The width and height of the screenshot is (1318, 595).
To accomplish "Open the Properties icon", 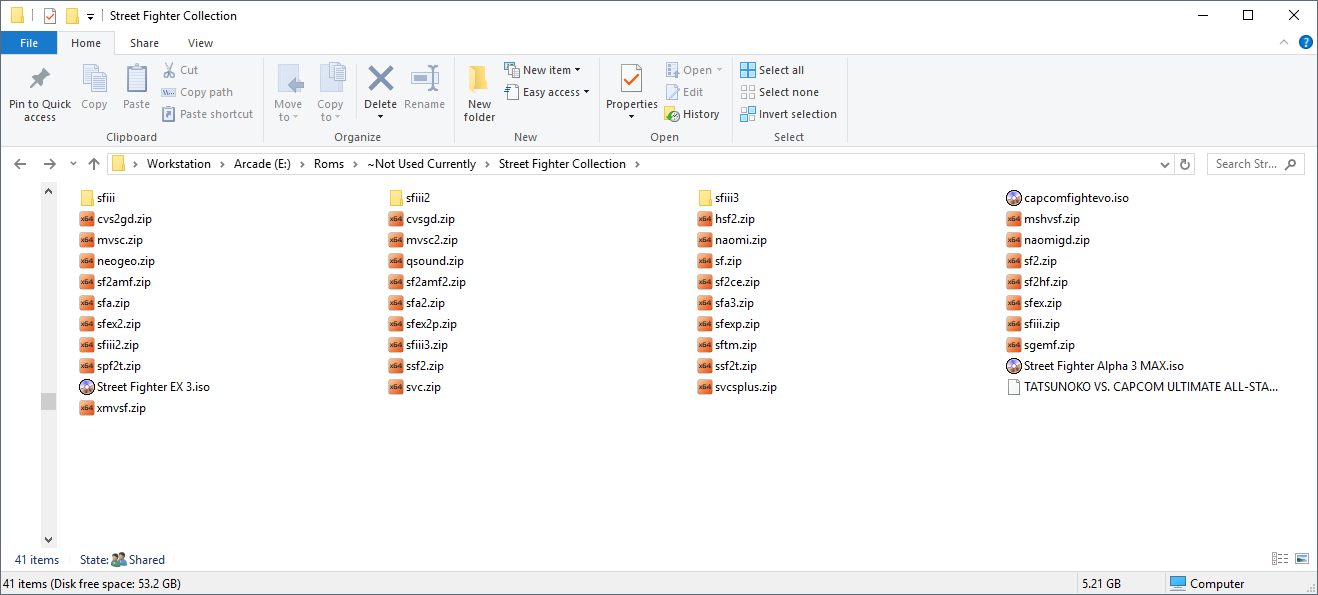I will click(631, 79).
